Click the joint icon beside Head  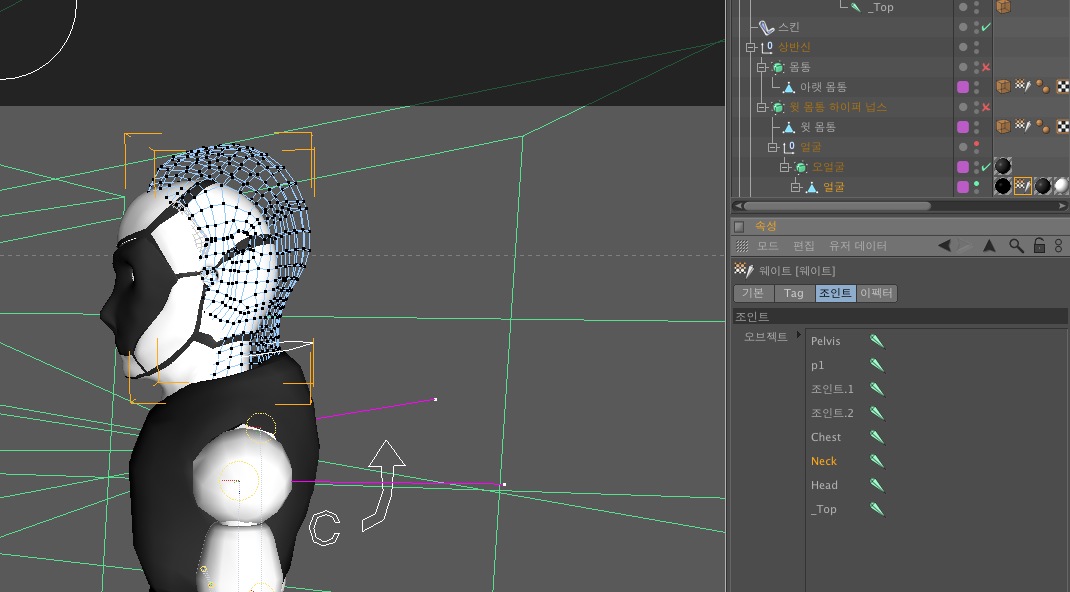coord(876,485)
